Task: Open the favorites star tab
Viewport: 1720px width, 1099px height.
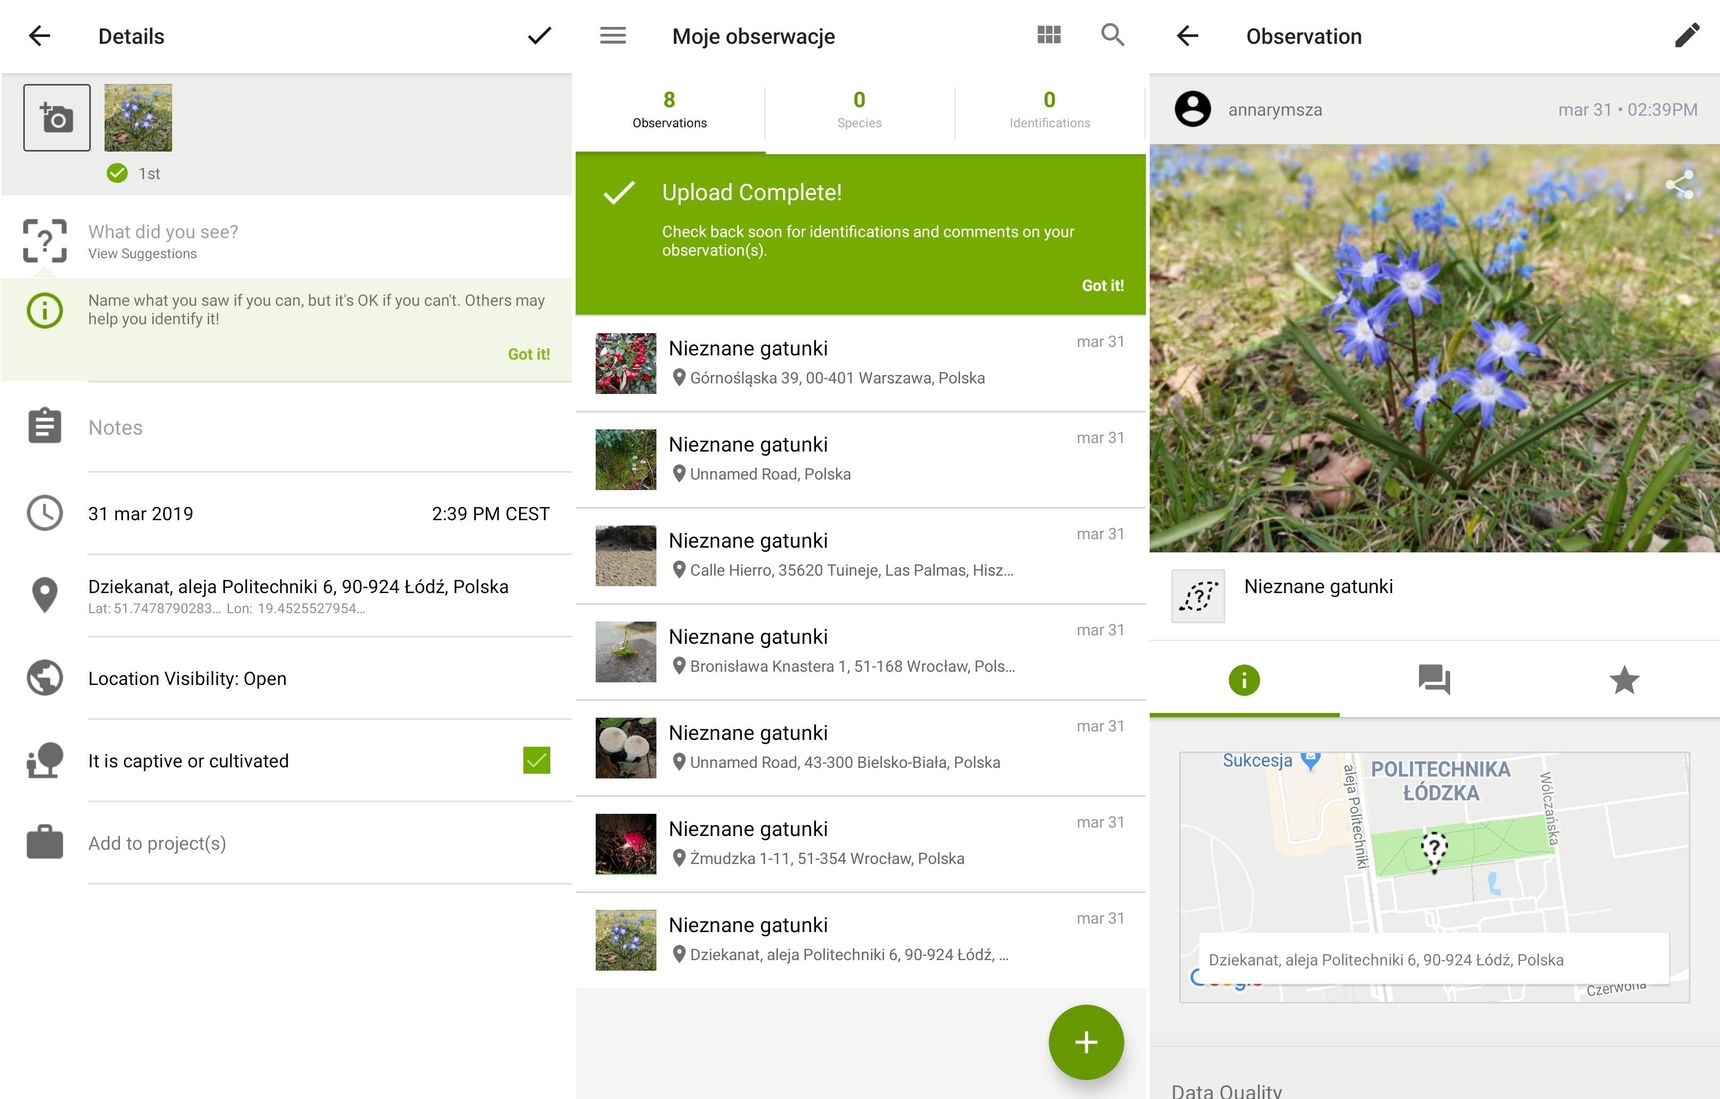Action: point(1624,680)
